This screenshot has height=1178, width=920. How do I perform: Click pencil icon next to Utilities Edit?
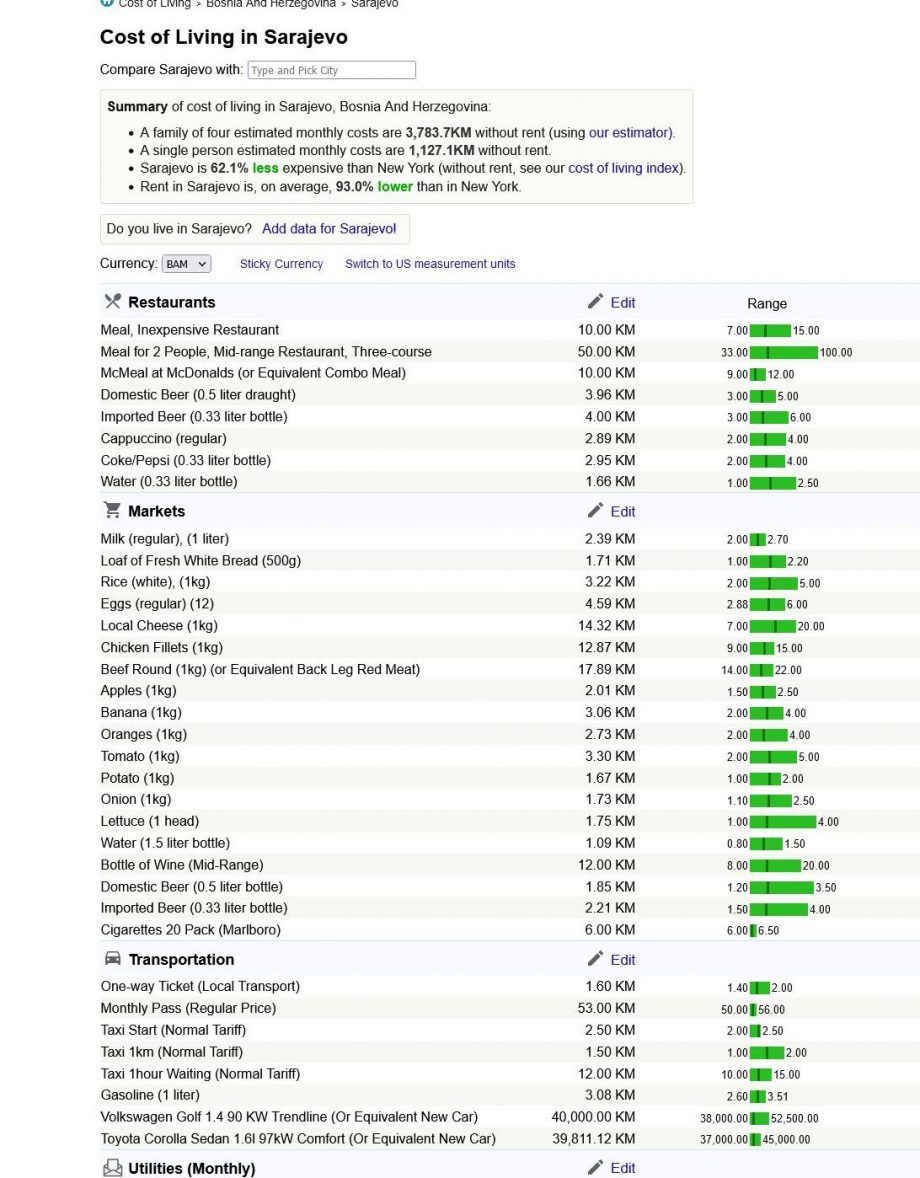(x=595, y=1168)
